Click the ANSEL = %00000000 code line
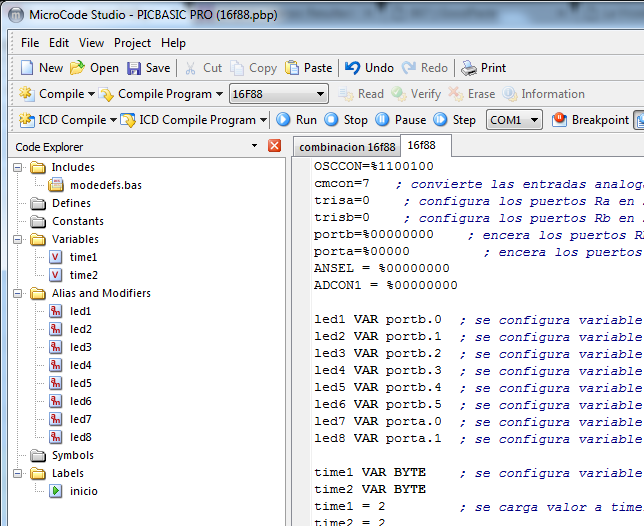Image resolution: width=644 pixels, height=526 pixels. click(x=382, y=269)
